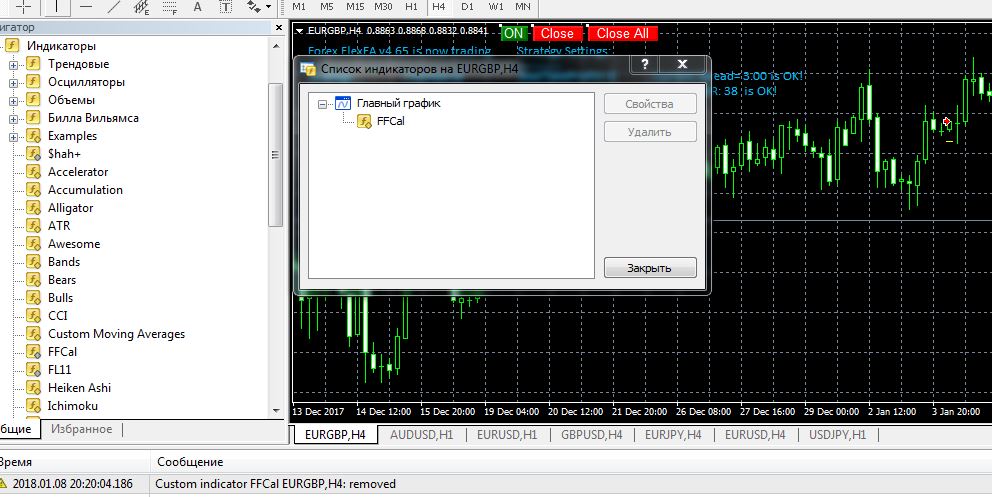Switch chart to D1 timeframe

coord(467,6)
